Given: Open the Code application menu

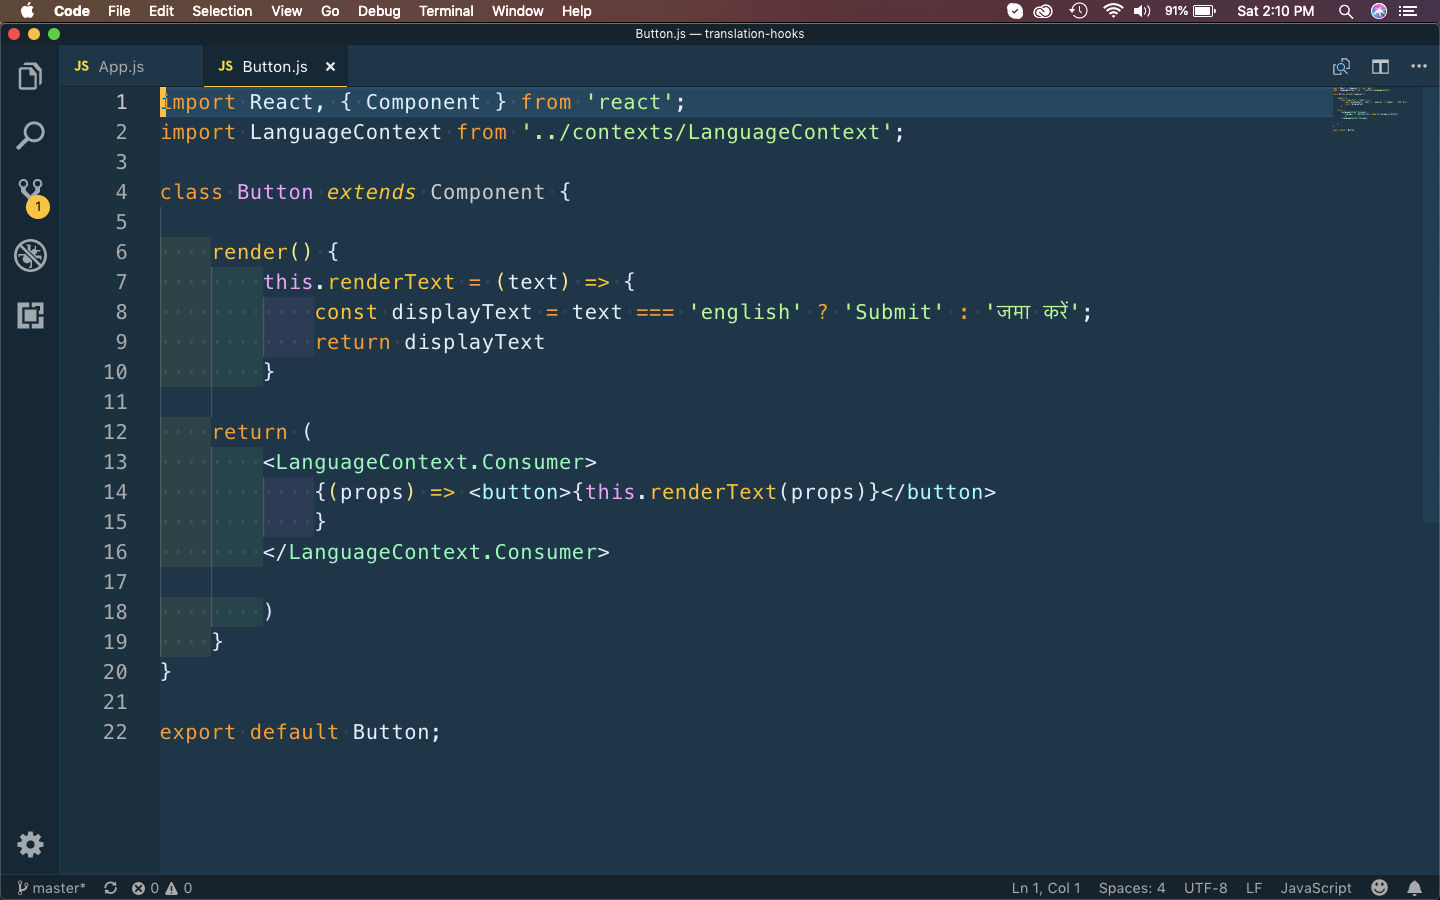Looking at the screenshot, I should click(72, 11).
